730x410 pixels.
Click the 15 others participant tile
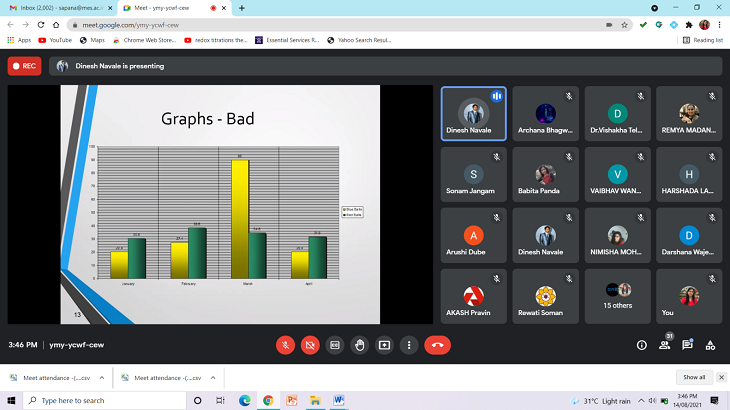pos(617,297)
